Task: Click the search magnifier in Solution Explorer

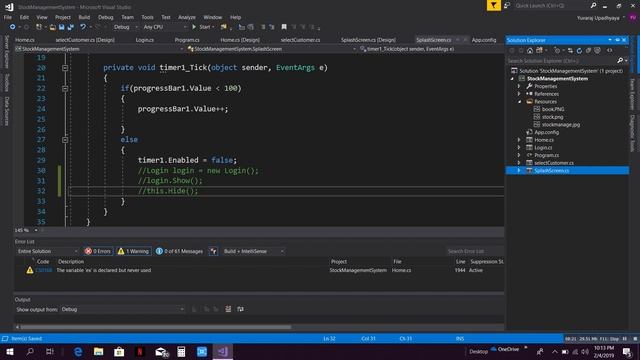Action: point(620,60)
